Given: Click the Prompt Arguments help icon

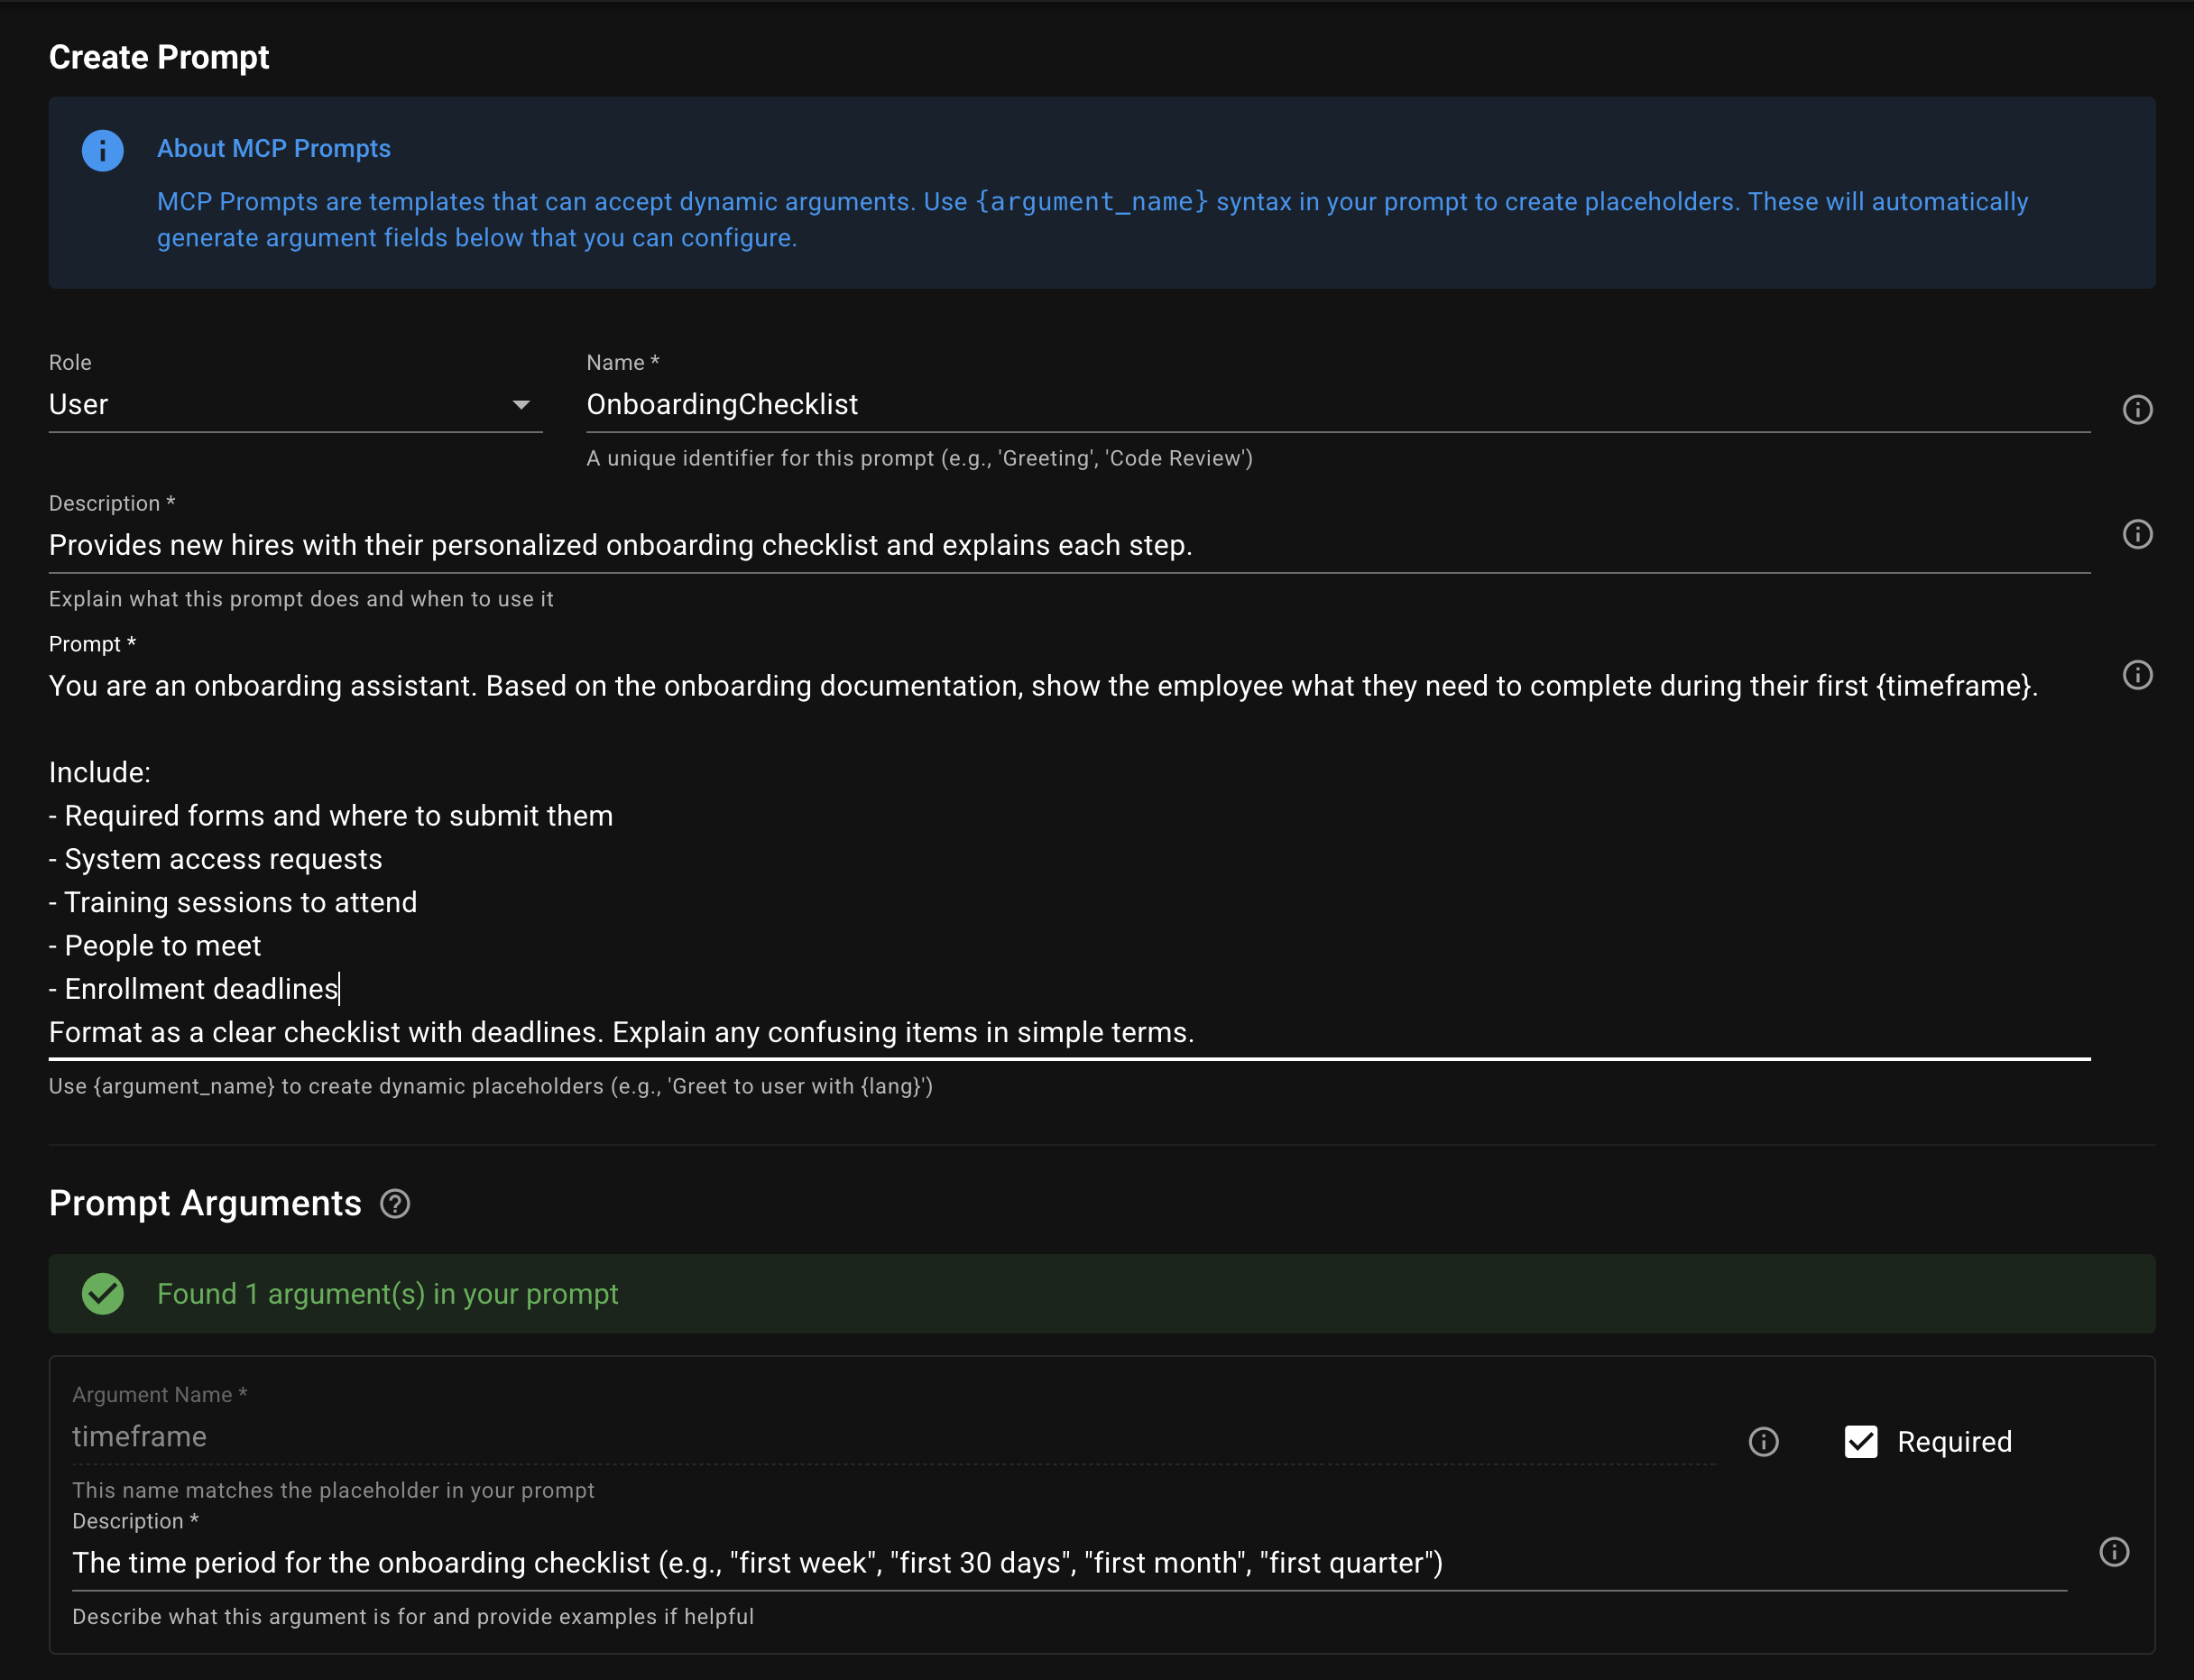Looking at the screenshot, I should pos(395,1204).
